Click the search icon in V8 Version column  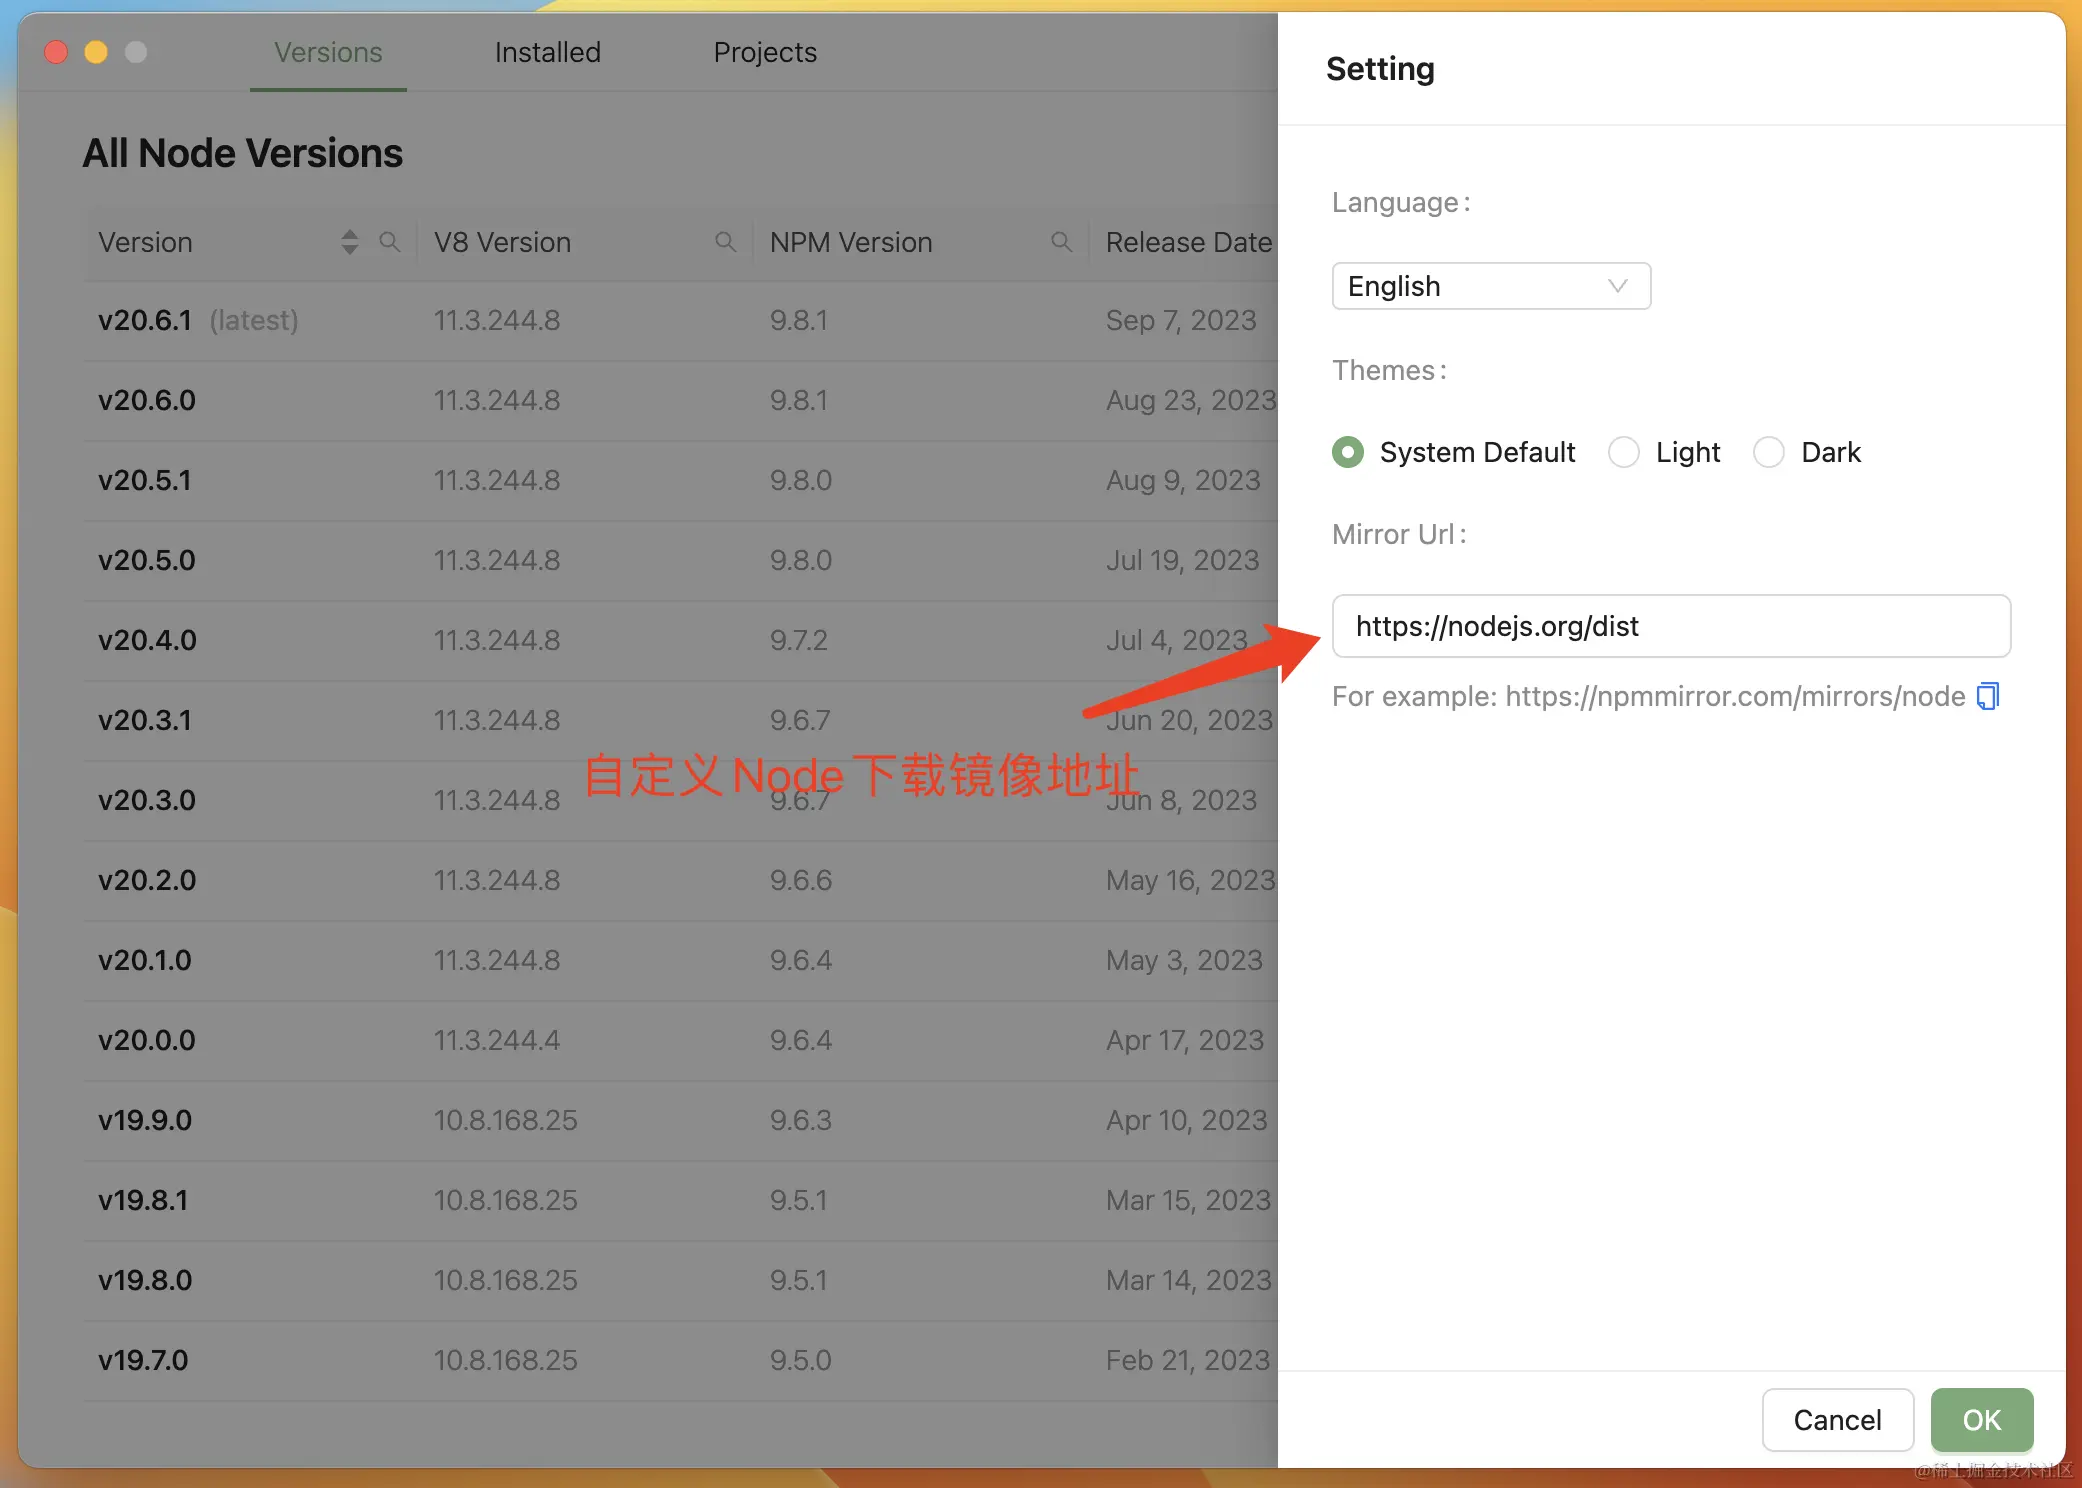pos(725,242)
